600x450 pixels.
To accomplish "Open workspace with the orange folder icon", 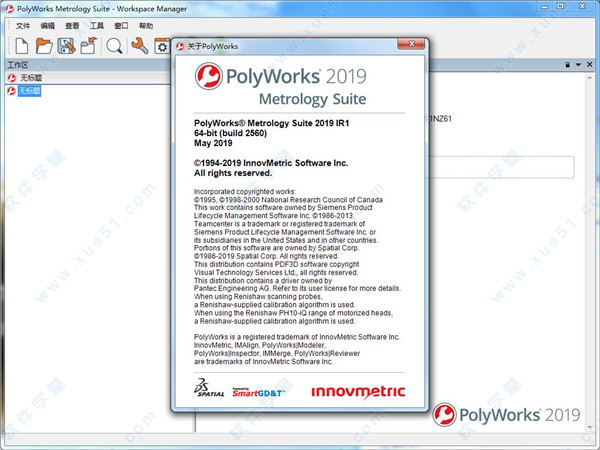I will [44, 46].
